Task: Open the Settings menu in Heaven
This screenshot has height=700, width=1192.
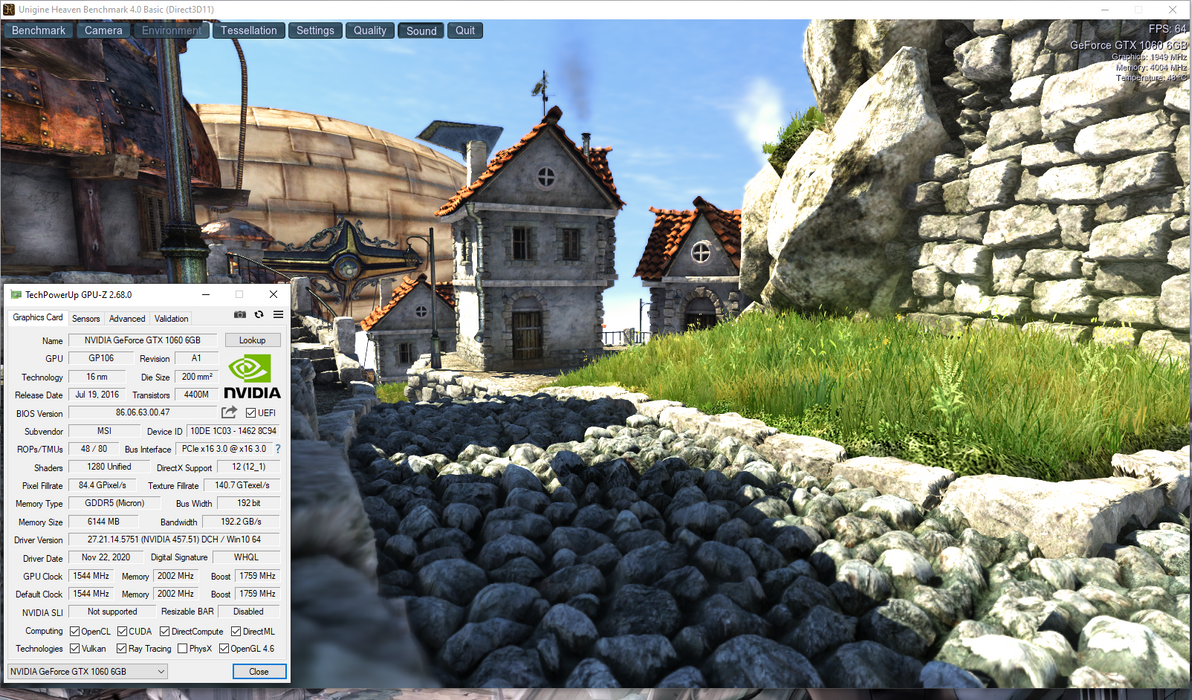Action: pos(315,30)
